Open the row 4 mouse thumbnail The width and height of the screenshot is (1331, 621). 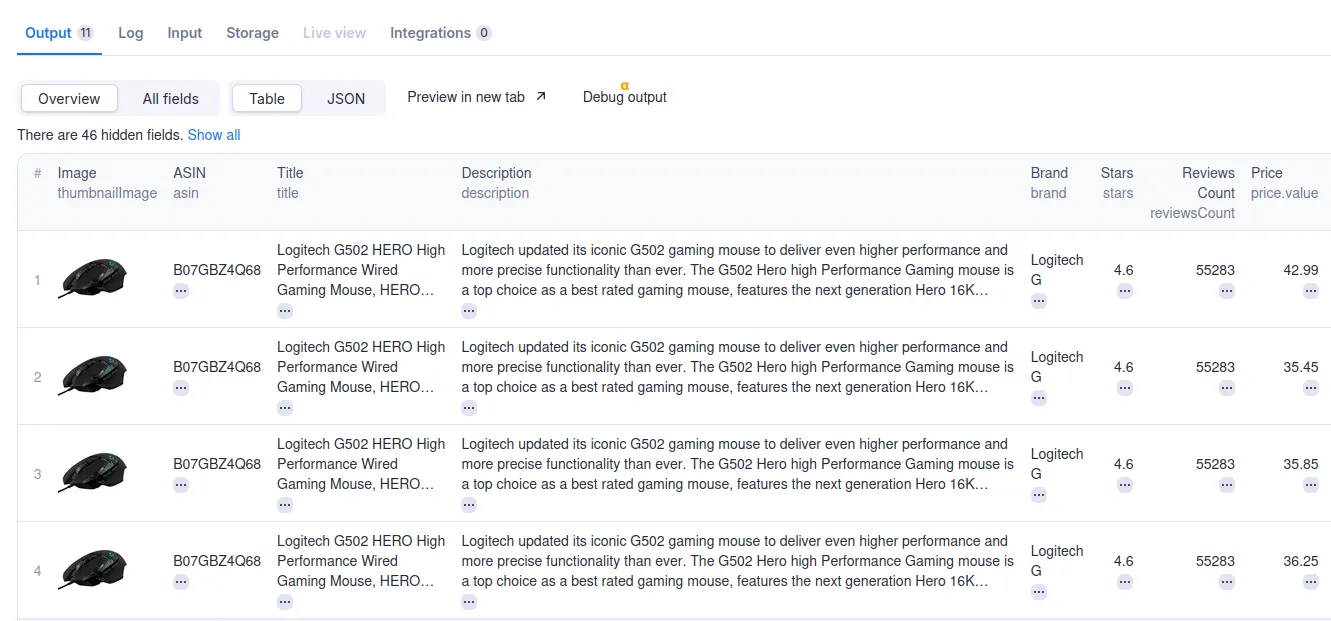tap(94, 569)
